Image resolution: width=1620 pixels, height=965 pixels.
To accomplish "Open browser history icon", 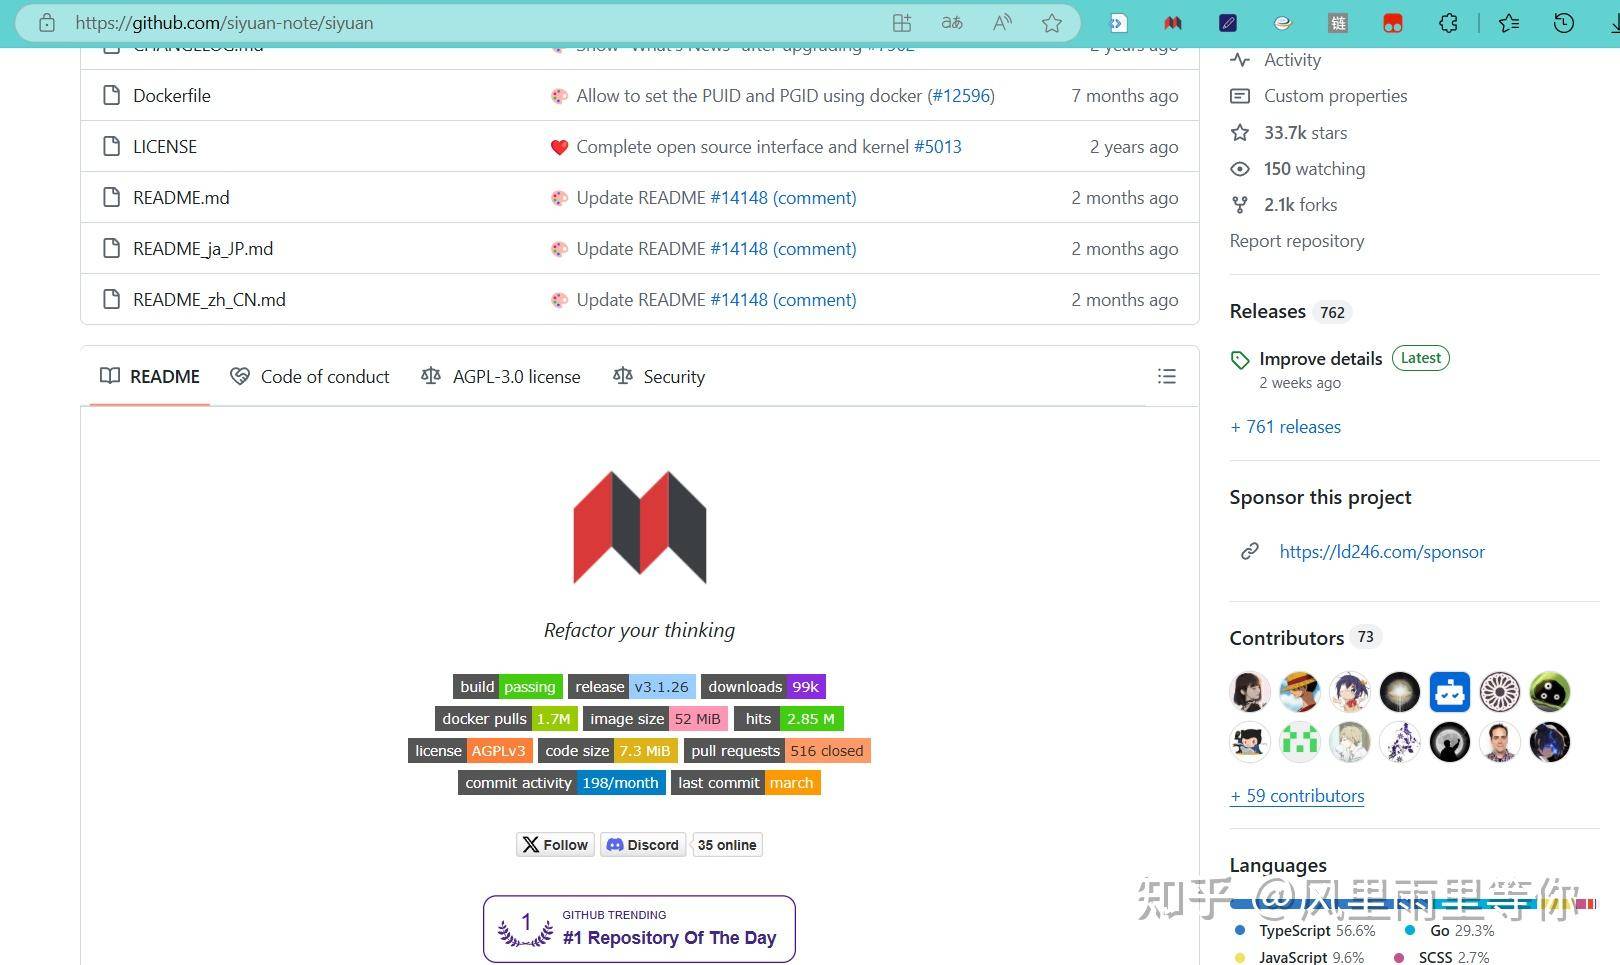I will click(1564, 22).
